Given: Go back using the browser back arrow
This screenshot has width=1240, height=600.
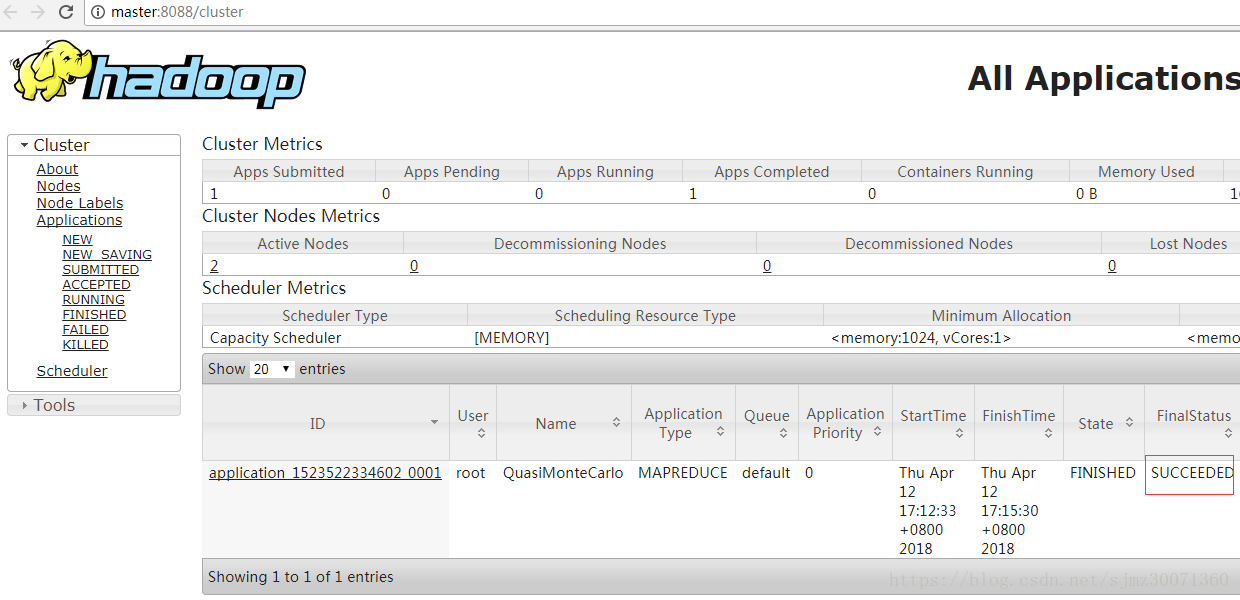Looking at the screenshot, I should tap(10, 12).
